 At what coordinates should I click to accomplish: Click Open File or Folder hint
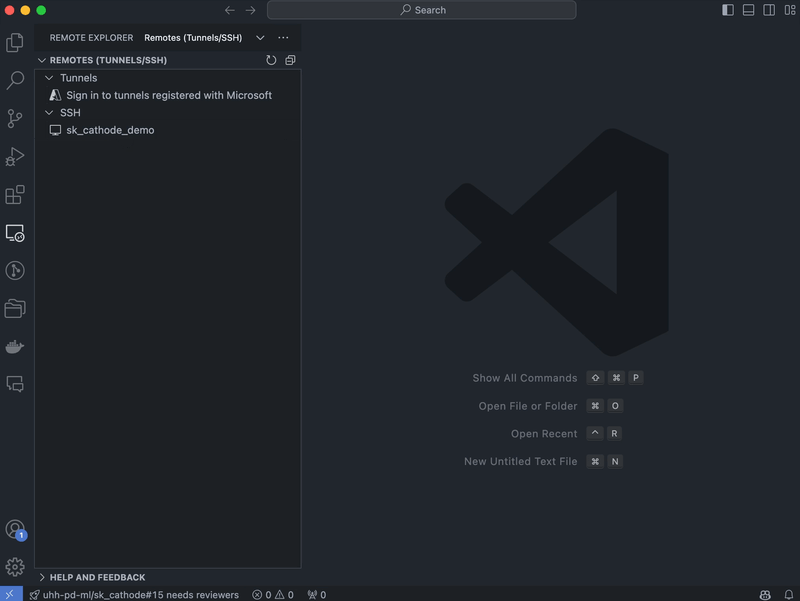point(528,406)
